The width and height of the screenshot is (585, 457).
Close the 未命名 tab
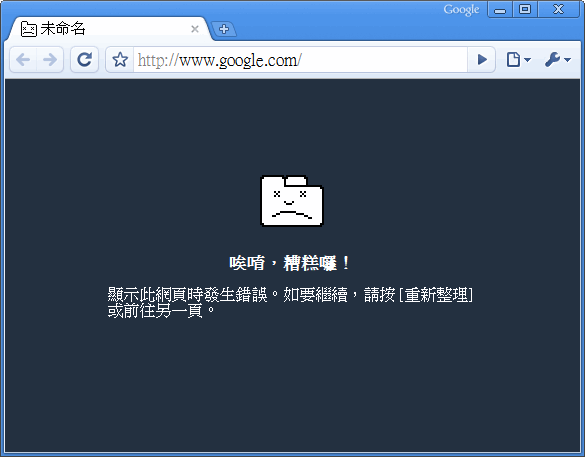(x=195, y=29)
